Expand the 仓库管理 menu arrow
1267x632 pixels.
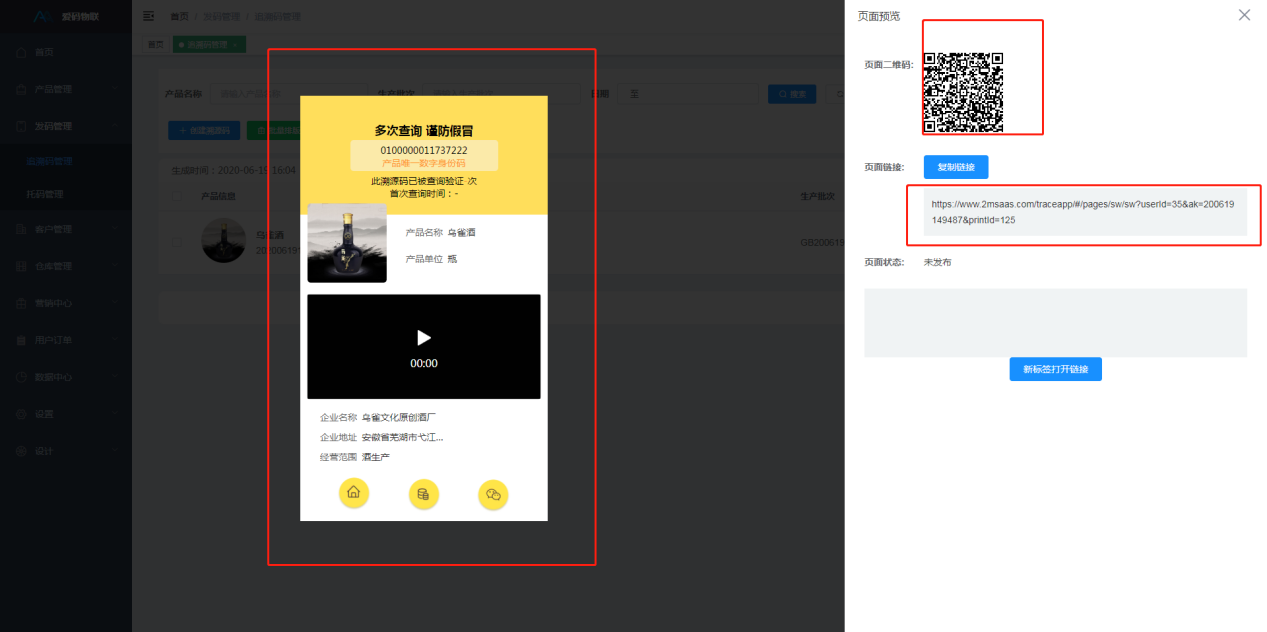[116, 266]
